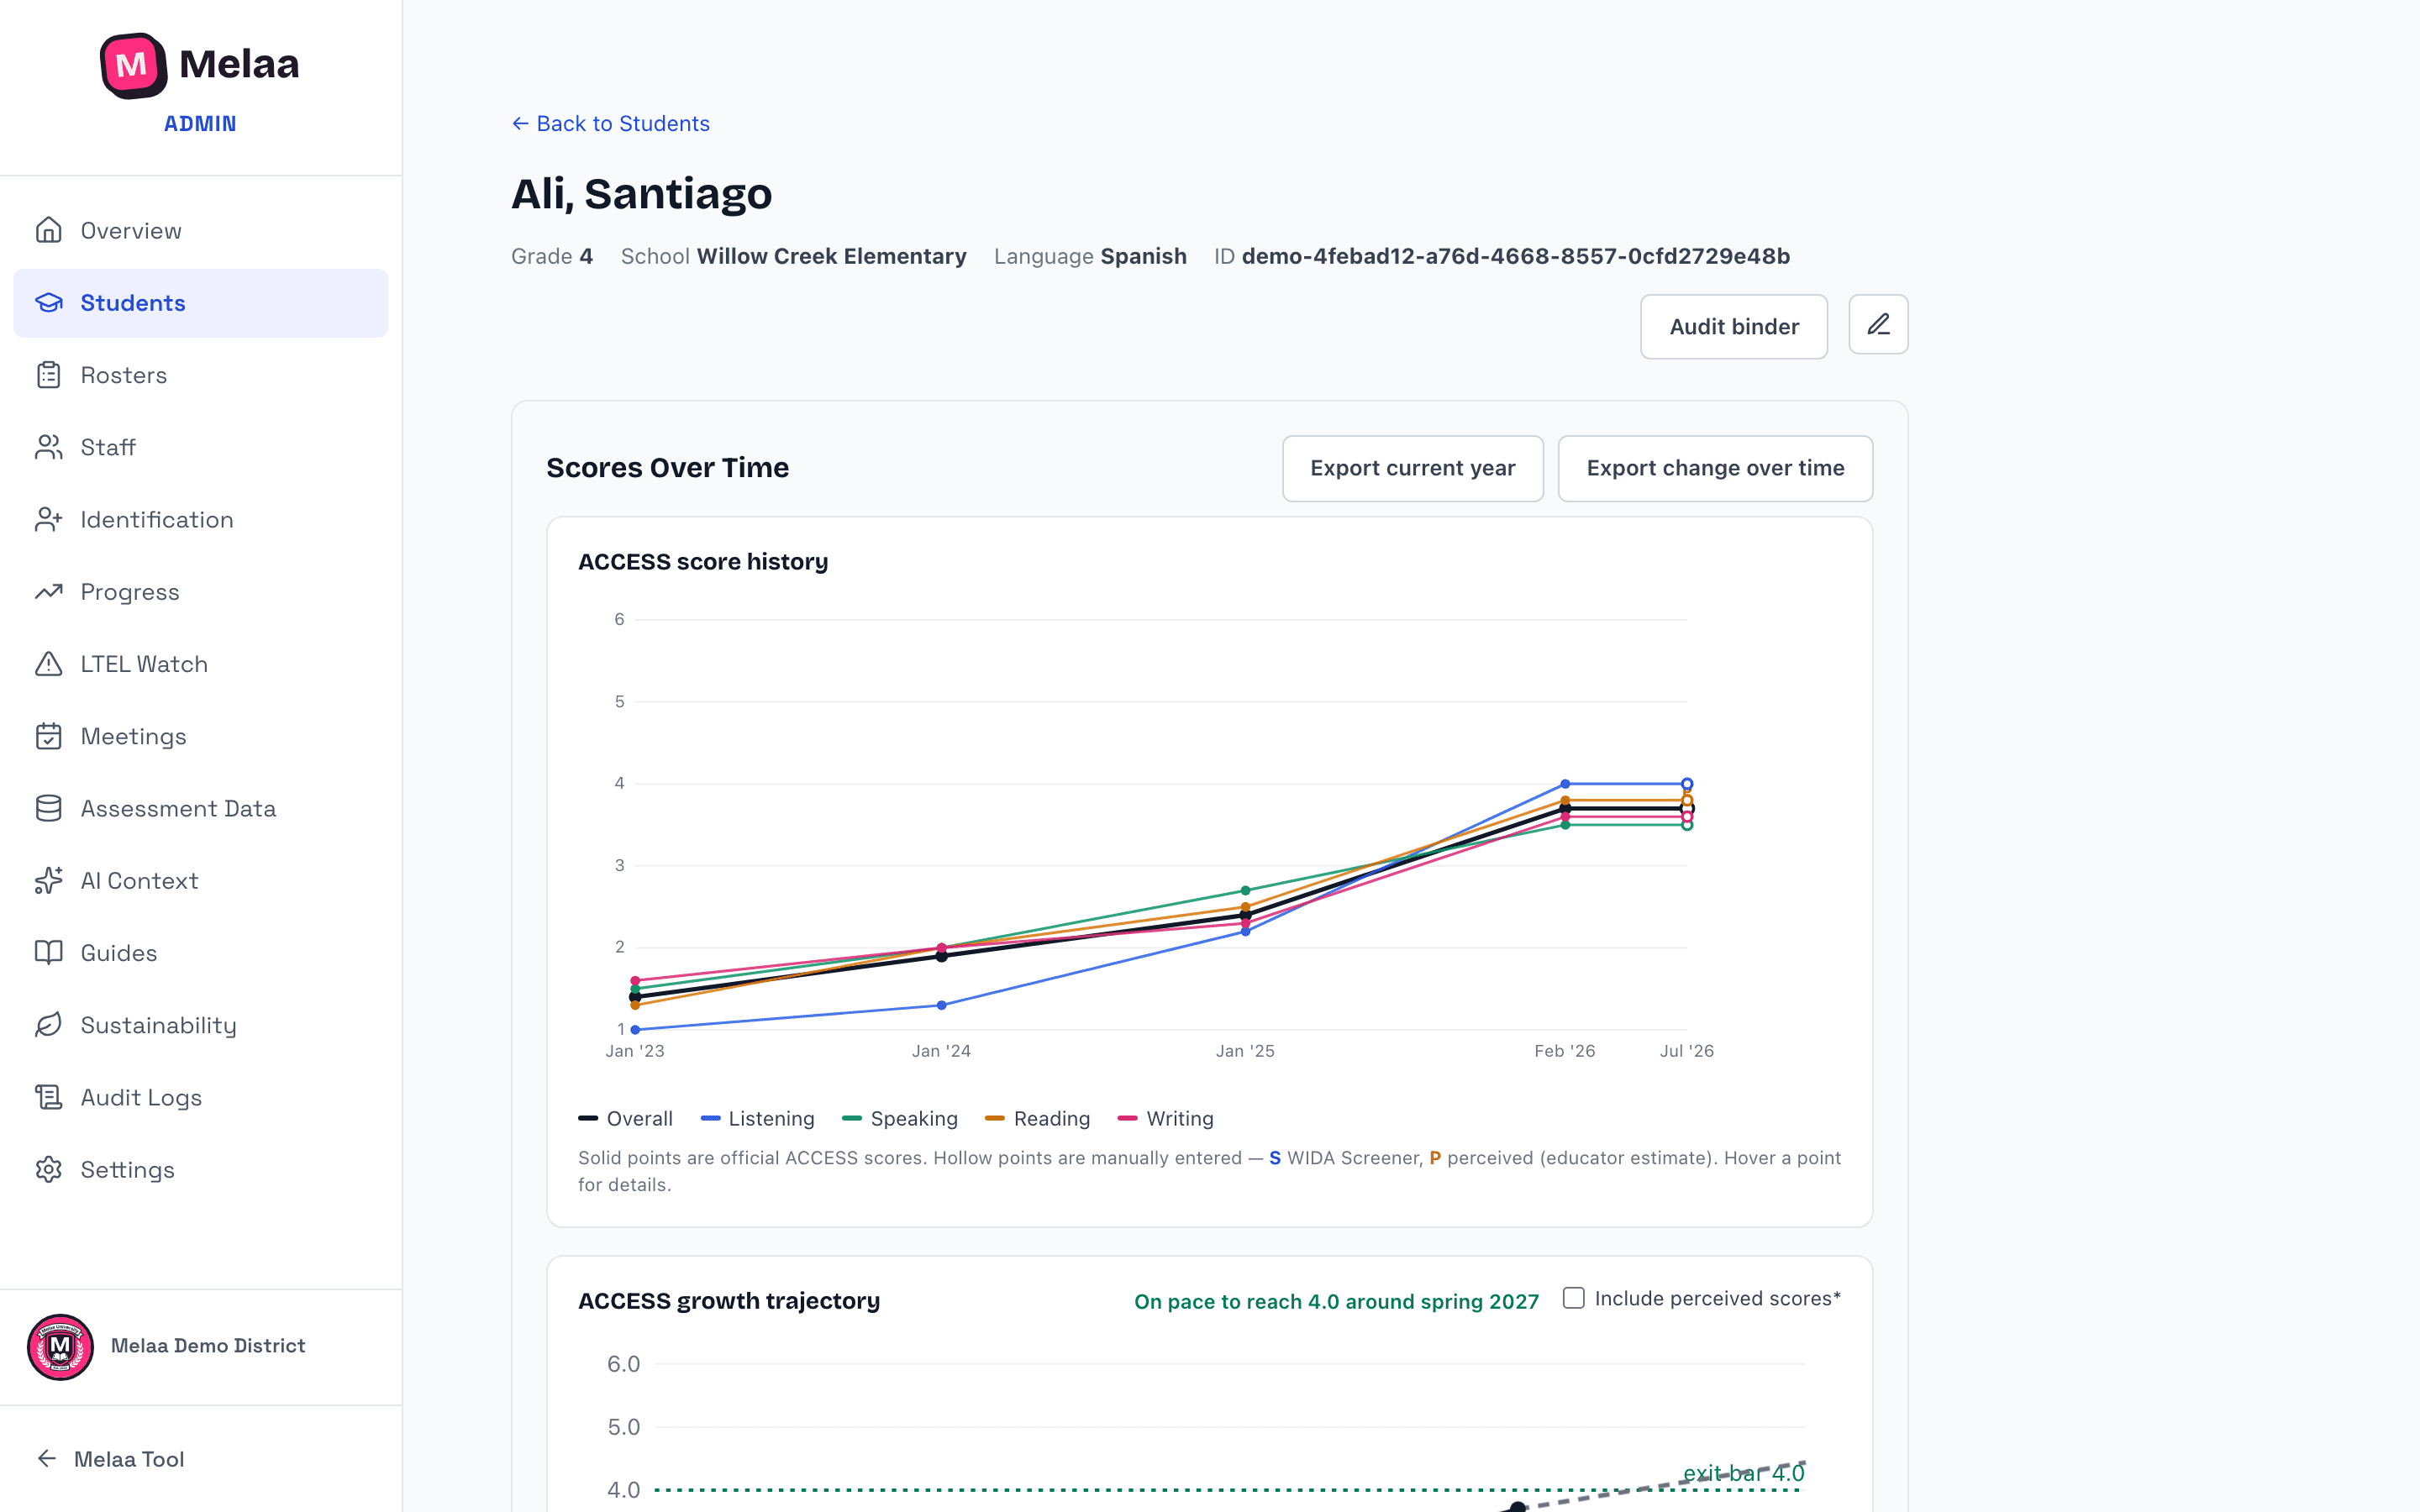Click the hollow Listening point at Jul '26
Image resolution: width=2420 pixels, height=1512 pixels.
pyautogui.click(x=1687, y=784)
